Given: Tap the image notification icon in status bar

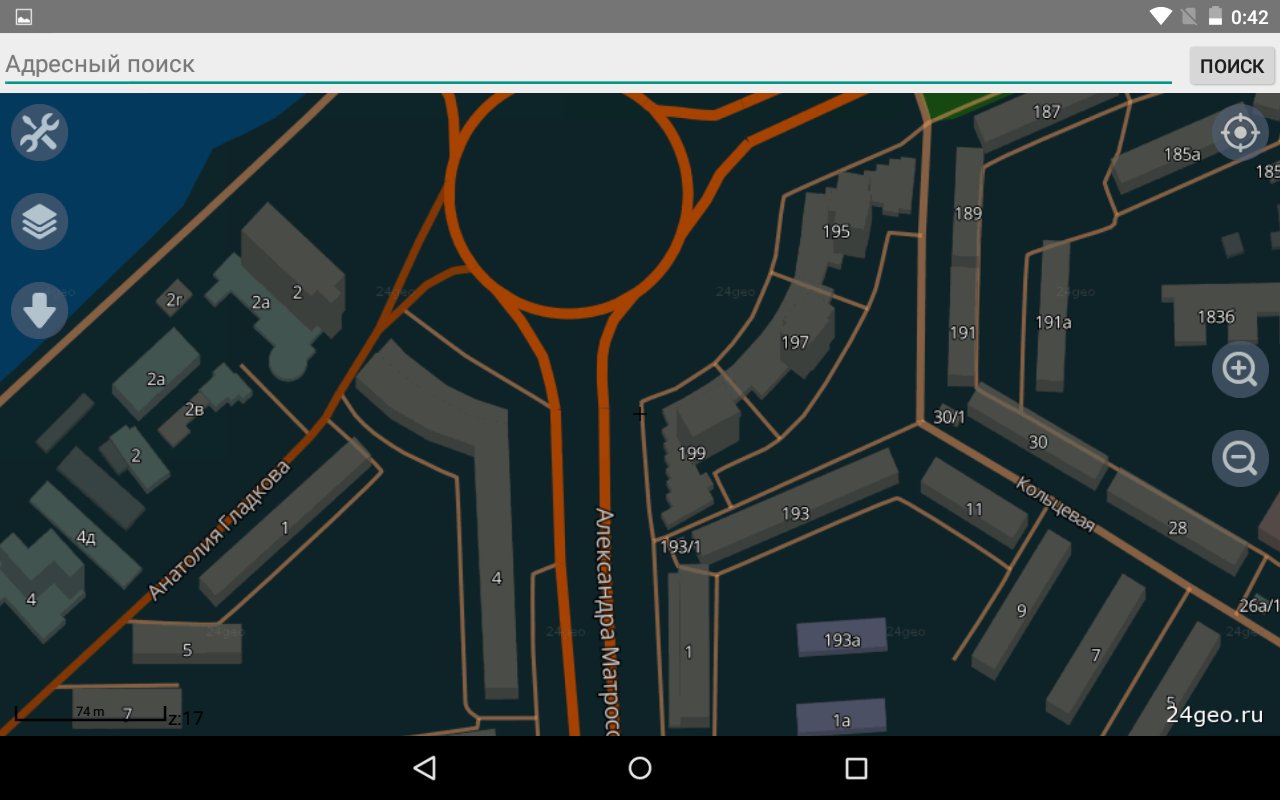Looking at the screenshot, I should [24, 17].
